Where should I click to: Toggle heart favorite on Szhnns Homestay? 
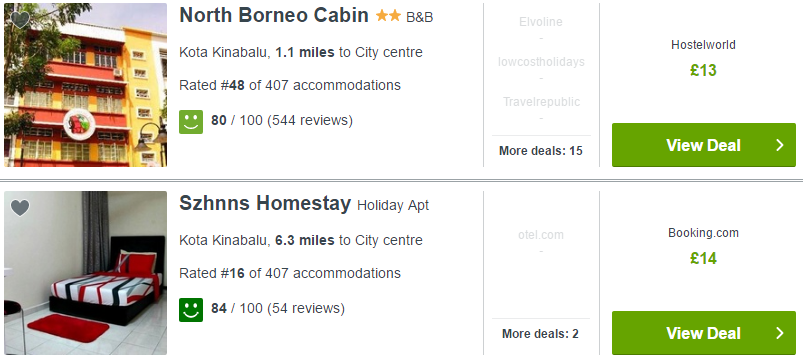20,207
